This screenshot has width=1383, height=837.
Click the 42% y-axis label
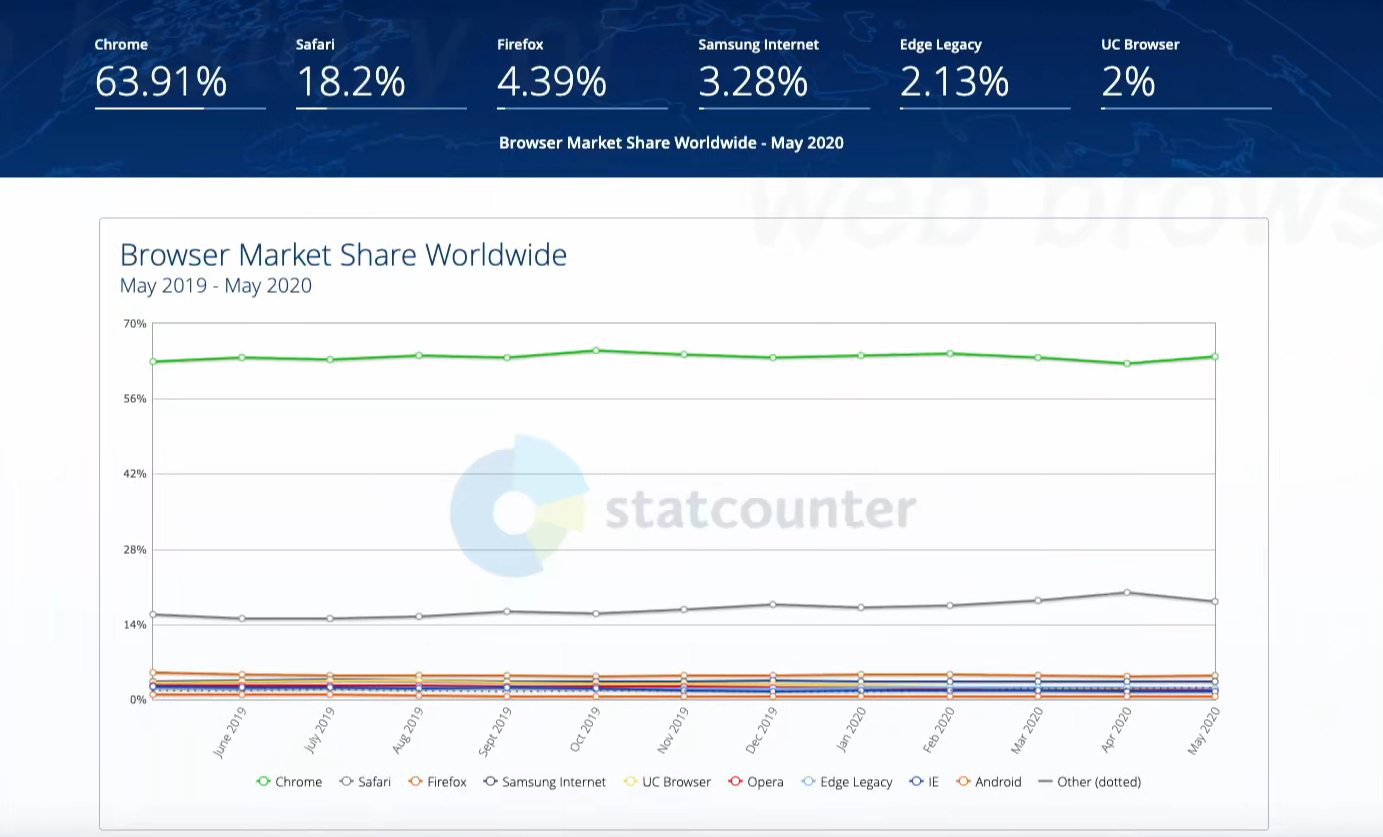click(x=135, y=474)
